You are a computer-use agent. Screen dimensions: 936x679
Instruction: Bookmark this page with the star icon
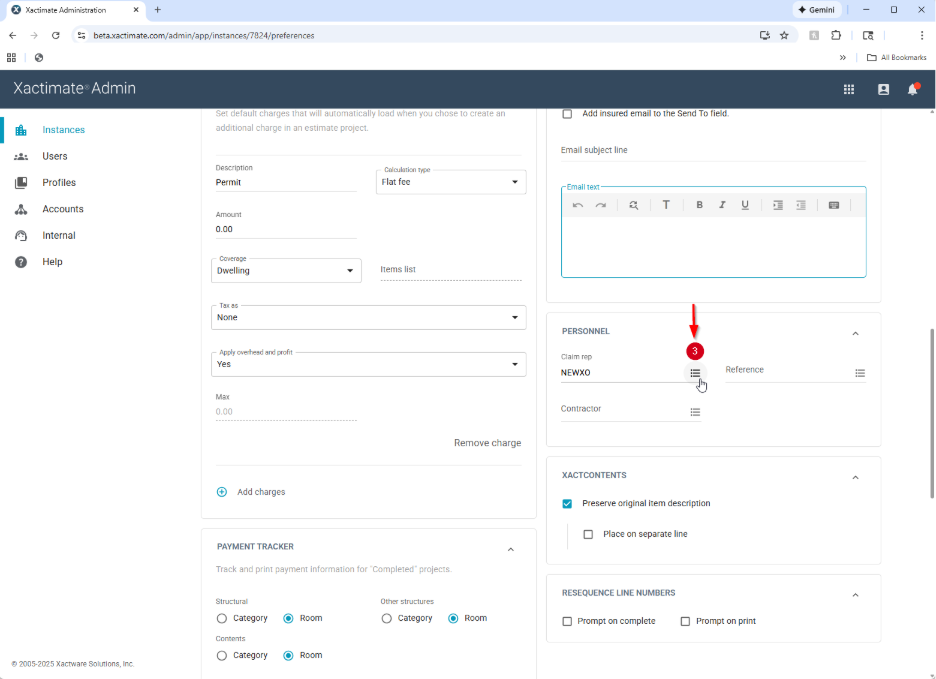784,35
